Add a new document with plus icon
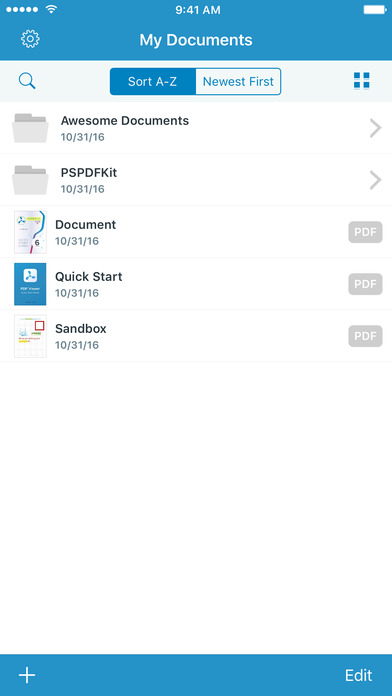The height and width of the screenshot is (696, 392). click(x=27, y=675)
